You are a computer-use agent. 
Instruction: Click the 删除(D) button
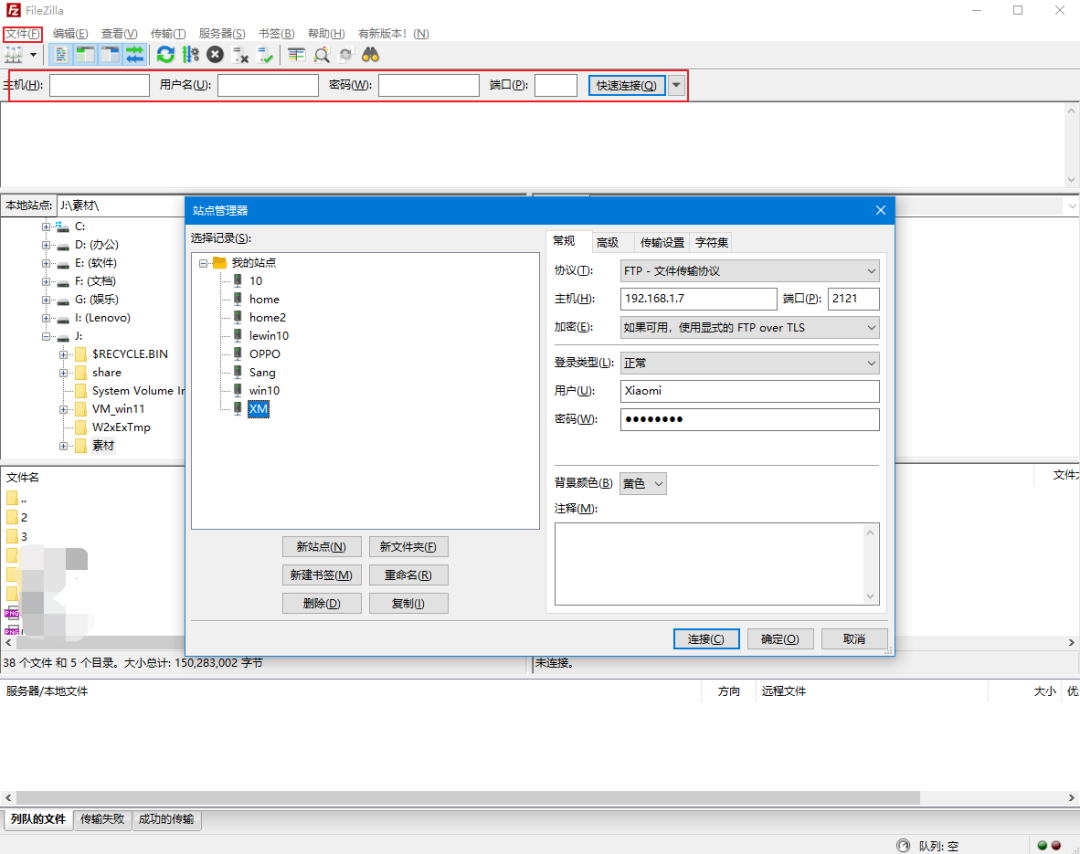322,603
